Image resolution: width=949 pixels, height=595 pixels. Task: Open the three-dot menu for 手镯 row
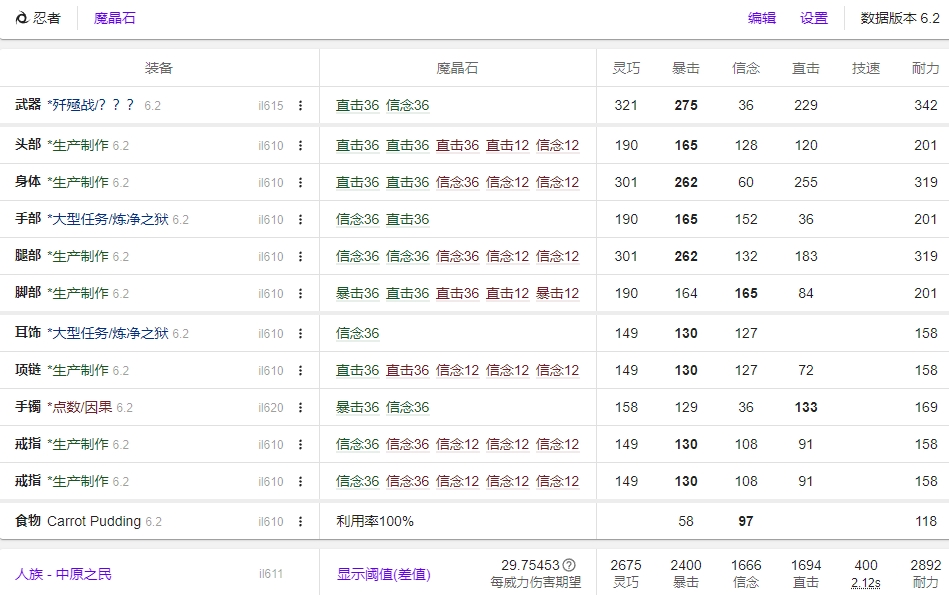tap(300, 408)
